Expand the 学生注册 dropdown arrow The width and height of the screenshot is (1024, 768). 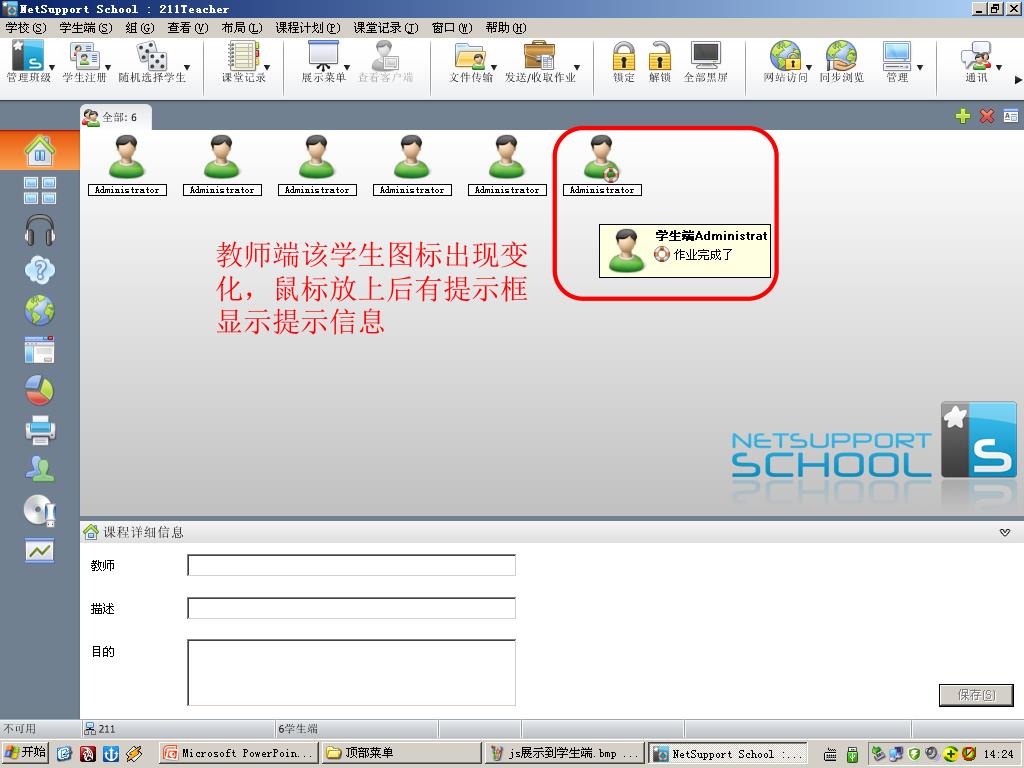click(x=108, y=67)
